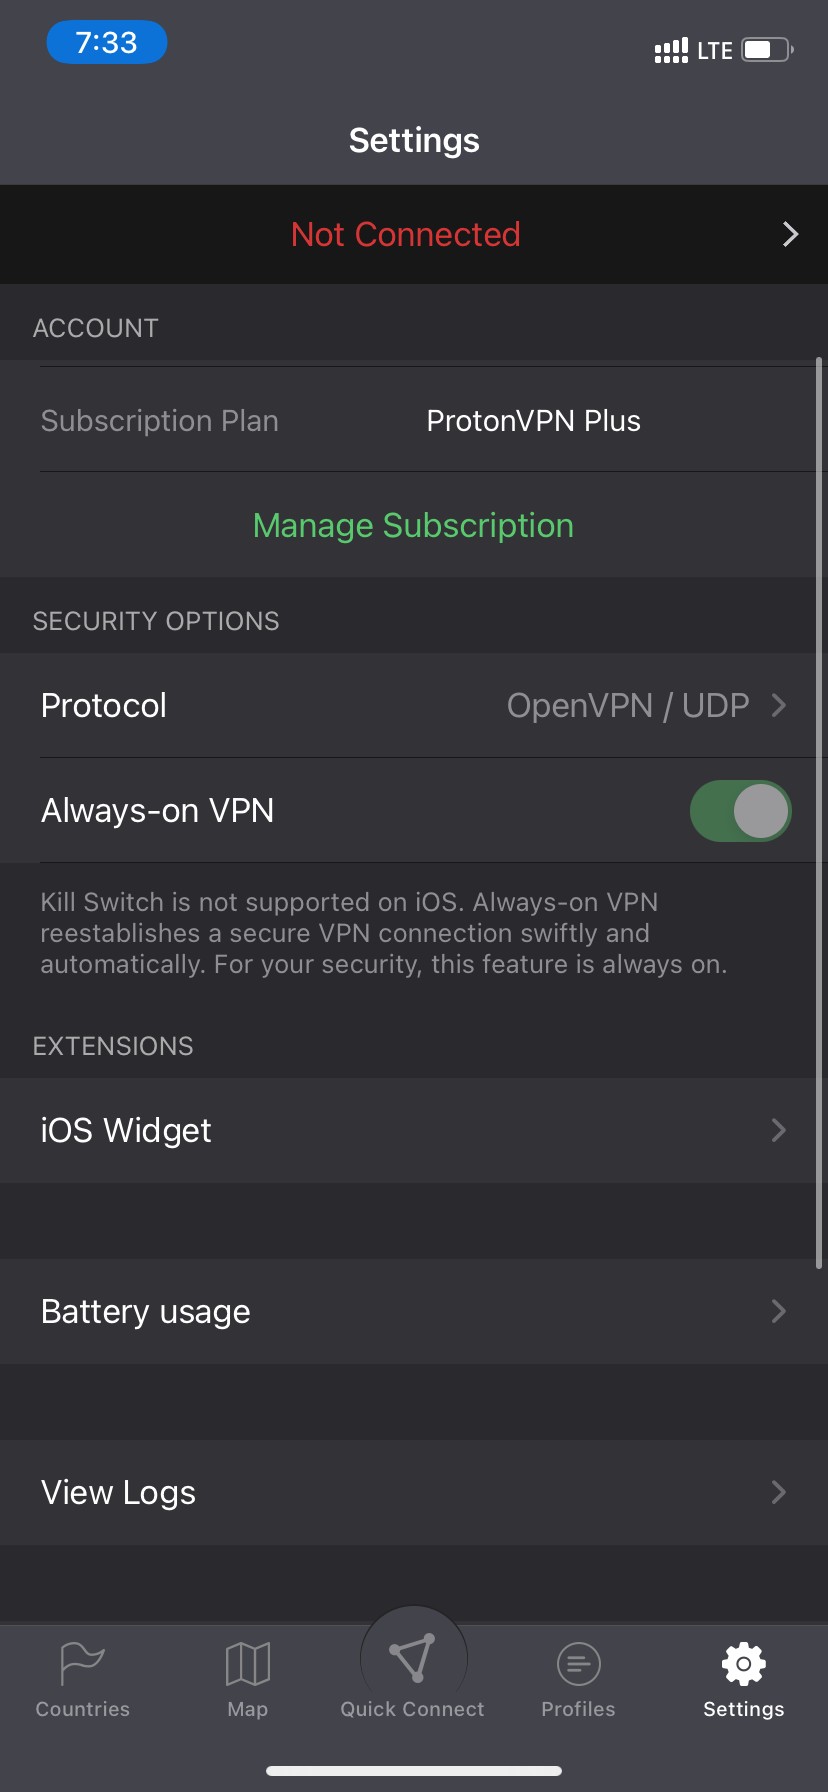Open the Battery usage row chevron

click(x=779, y=1312)
